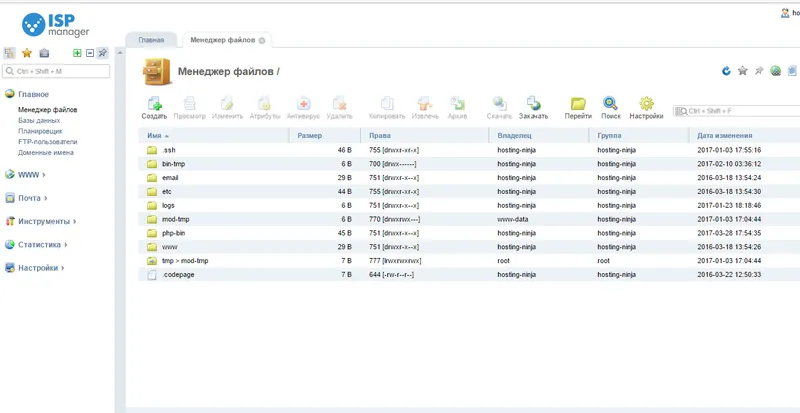The width and height of the screenshot is (800, 413).
Task: Expand the WWW menu section
Action: 25,175
